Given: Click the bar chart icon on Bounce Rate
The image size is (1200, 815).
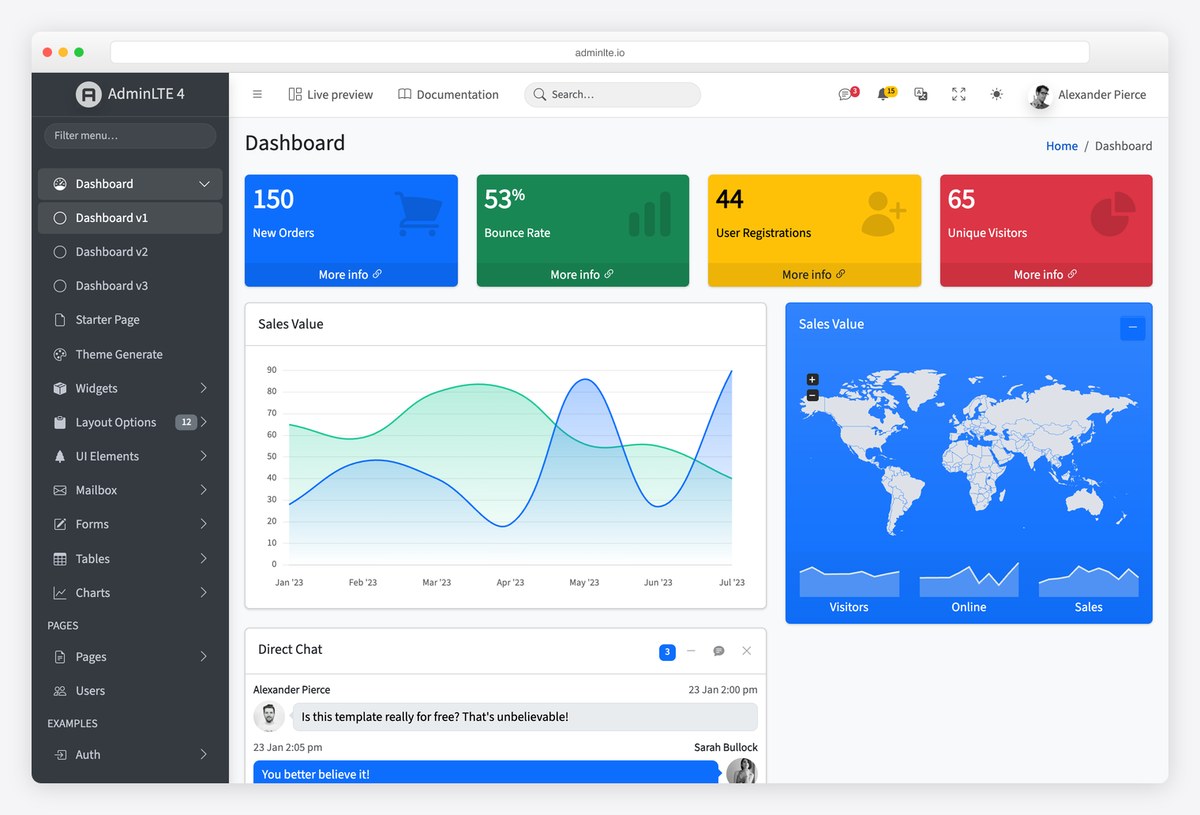Looking at the screenshot, I should 650,214.
